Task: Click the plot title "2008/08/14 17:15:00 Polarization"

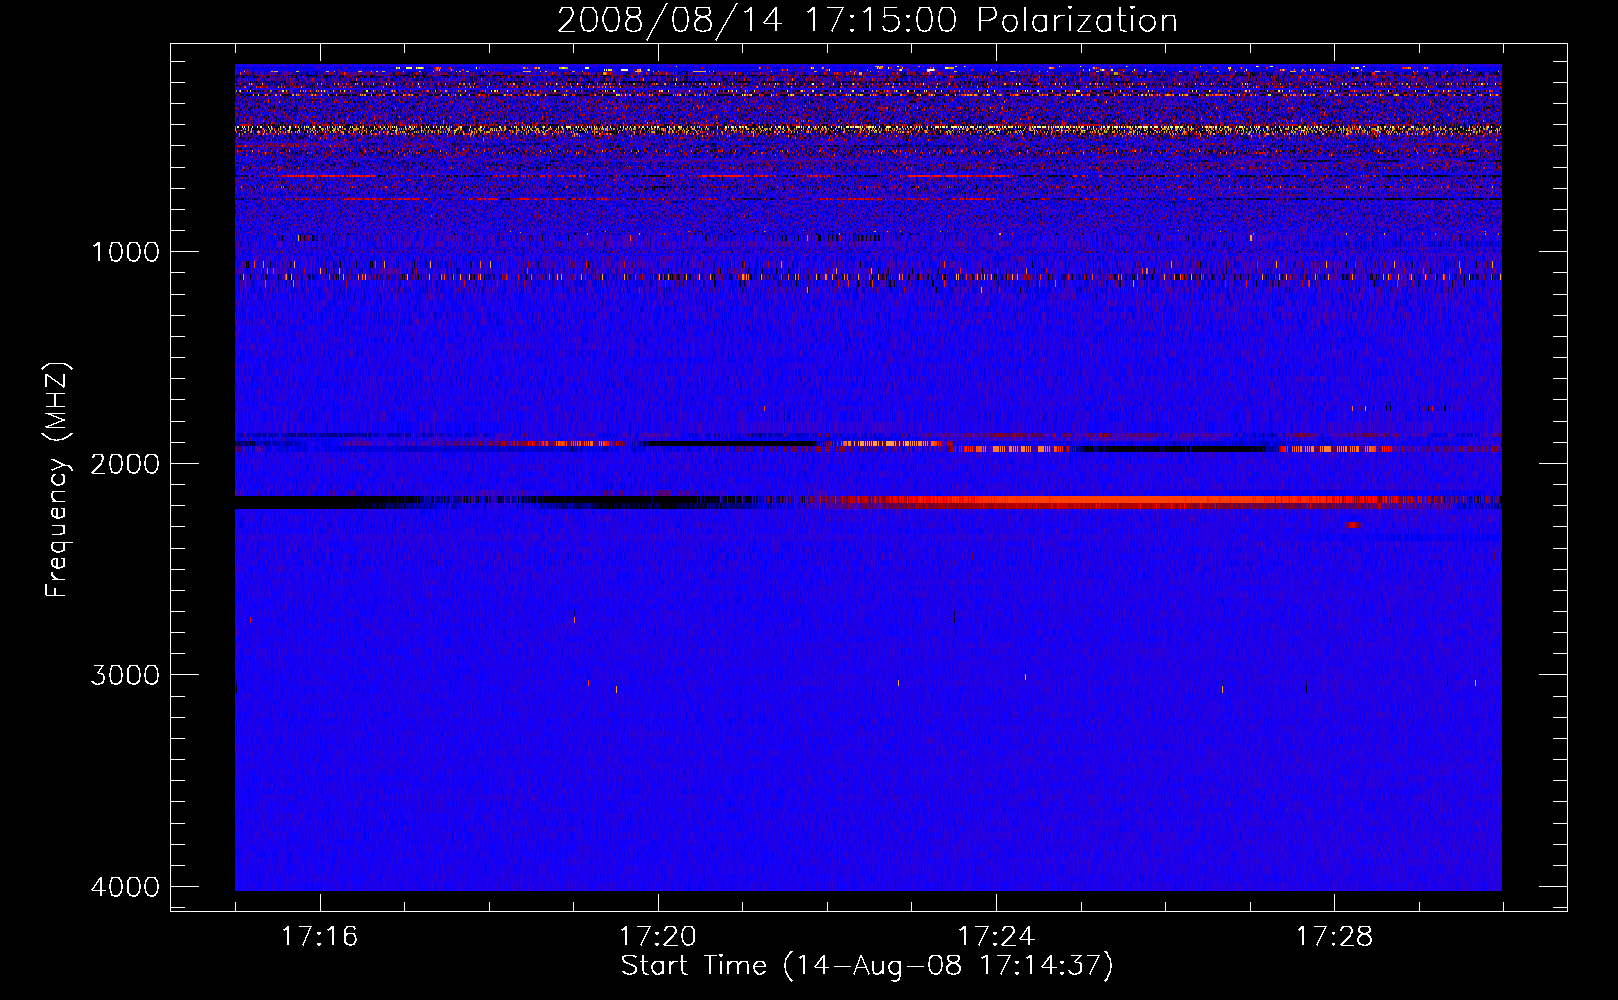Action: 867,21
